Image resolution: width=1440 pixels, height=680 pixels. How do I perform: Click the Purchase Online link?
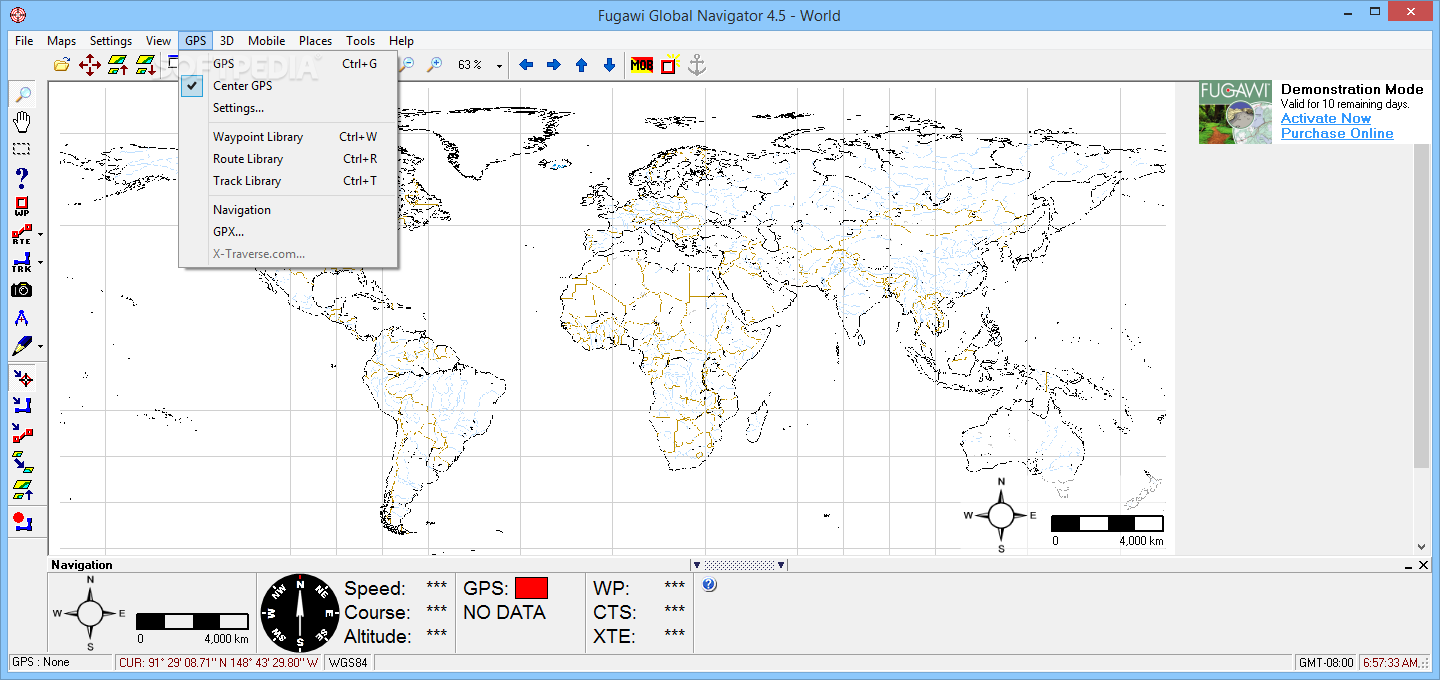click(x=1337, y=133)
